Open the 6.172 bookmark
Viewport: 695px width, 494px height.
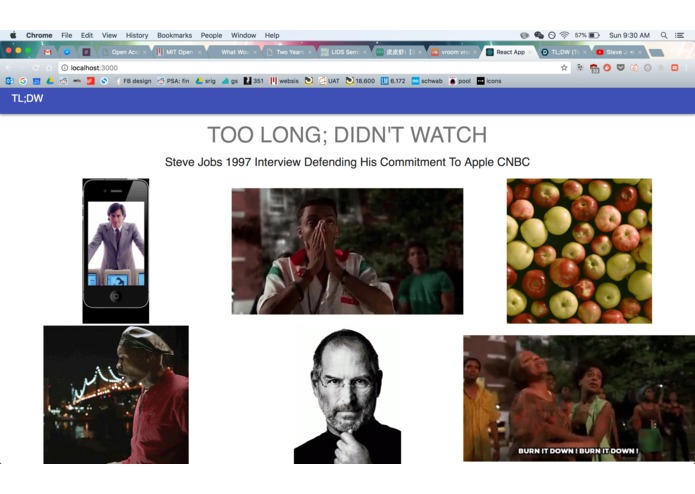coord(394,81)
